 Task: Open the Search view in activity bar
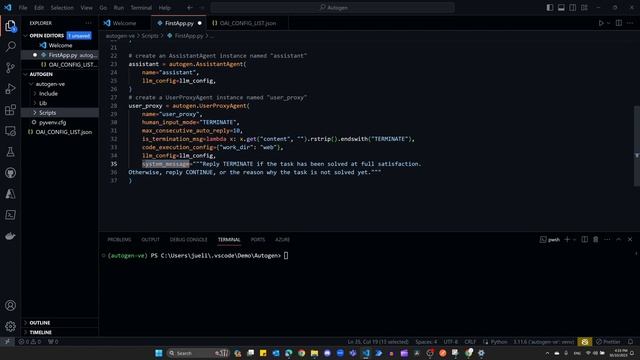tap(10, 47)
